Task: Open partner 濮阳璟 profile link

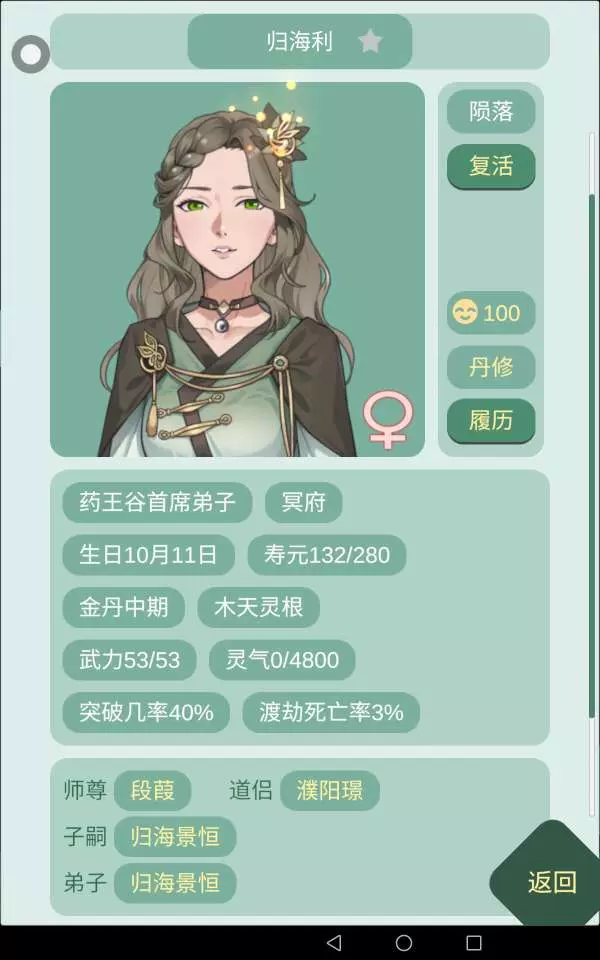Action: [330, 790]
